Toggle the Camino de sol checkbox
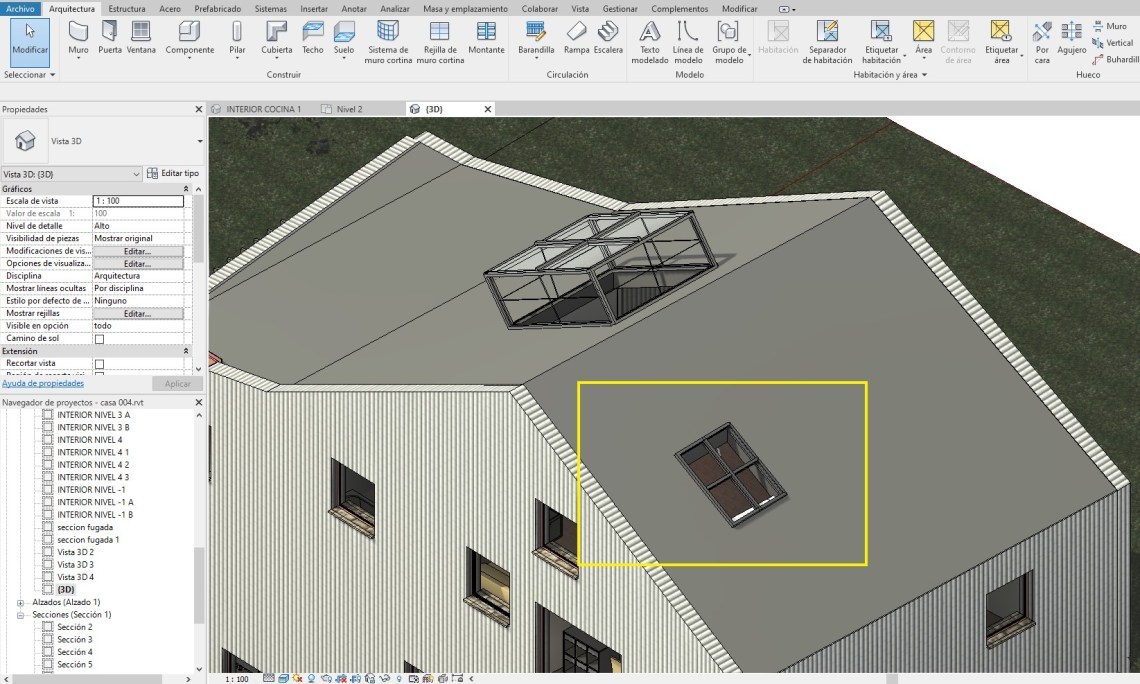 pyautogui.click(x=99, y=339)
